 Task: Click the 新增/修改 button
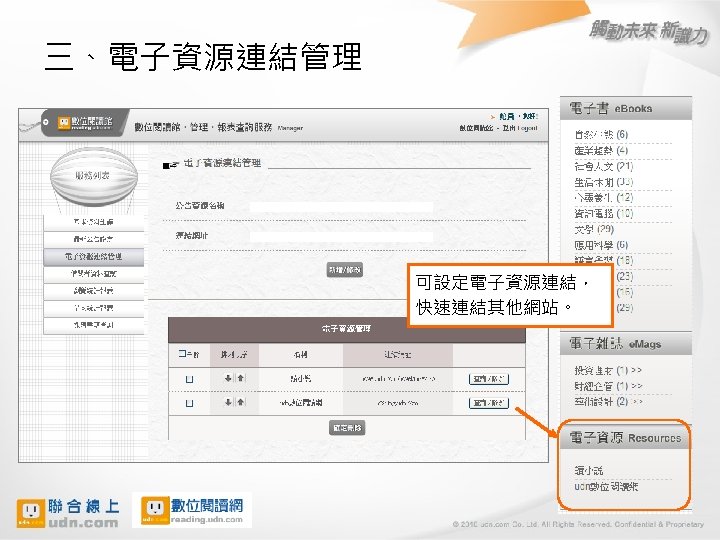[x=345, y=270]
